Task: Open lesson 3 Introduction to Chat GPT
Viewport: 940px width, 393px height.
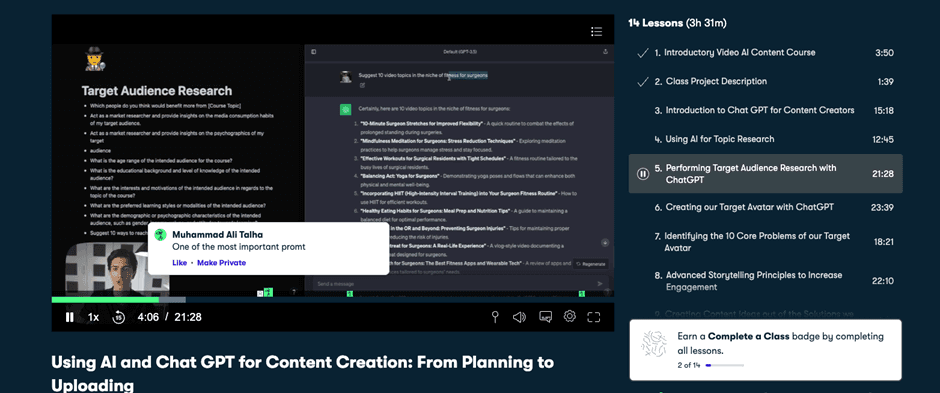Action: coord(766,110)
